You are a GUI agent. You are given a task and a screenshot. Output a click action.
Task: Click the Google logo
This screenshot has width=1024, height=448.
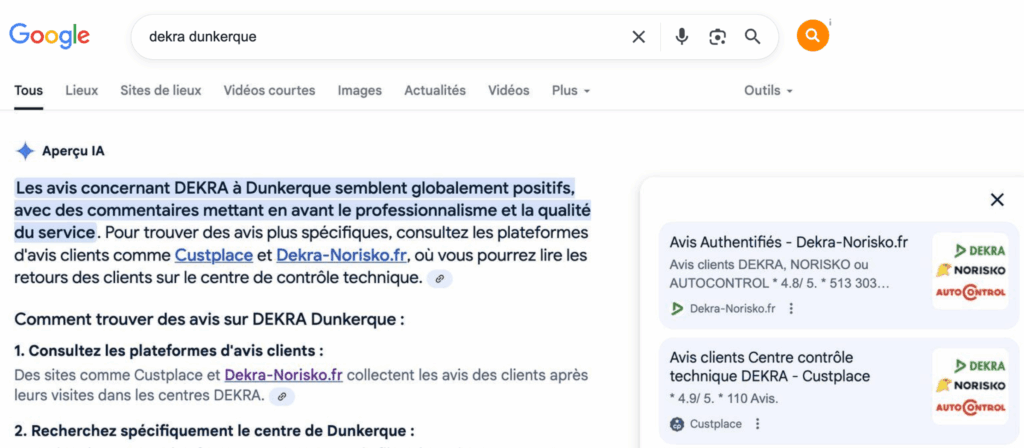coord(50,36)
